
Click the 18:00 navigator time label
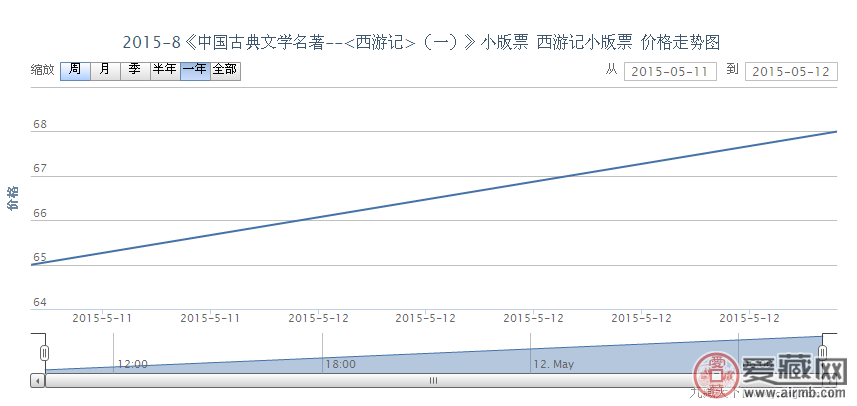click(341, 364)
